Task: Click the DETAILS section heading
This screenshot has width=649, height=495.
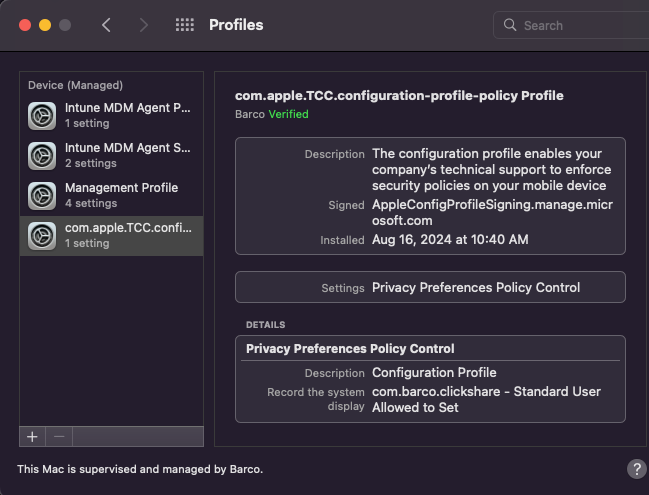Action: point(265,325)
